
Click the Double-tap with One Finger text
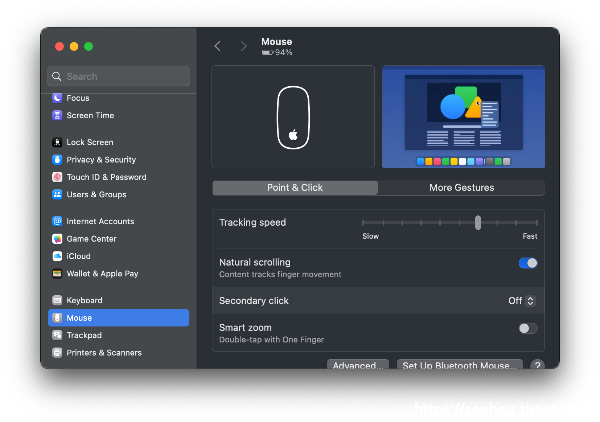click(x=272, y=340)
